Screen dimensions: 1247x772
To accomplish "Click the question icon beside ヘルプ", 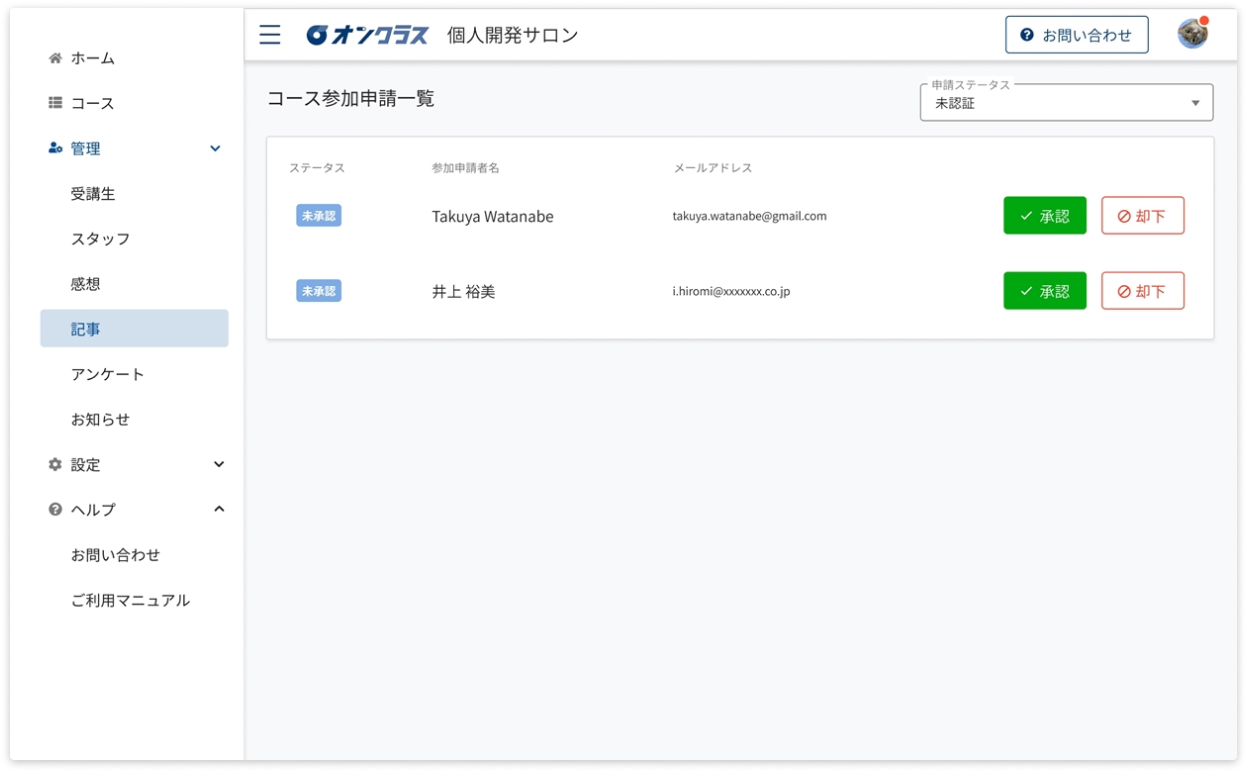I will (55, 509).
